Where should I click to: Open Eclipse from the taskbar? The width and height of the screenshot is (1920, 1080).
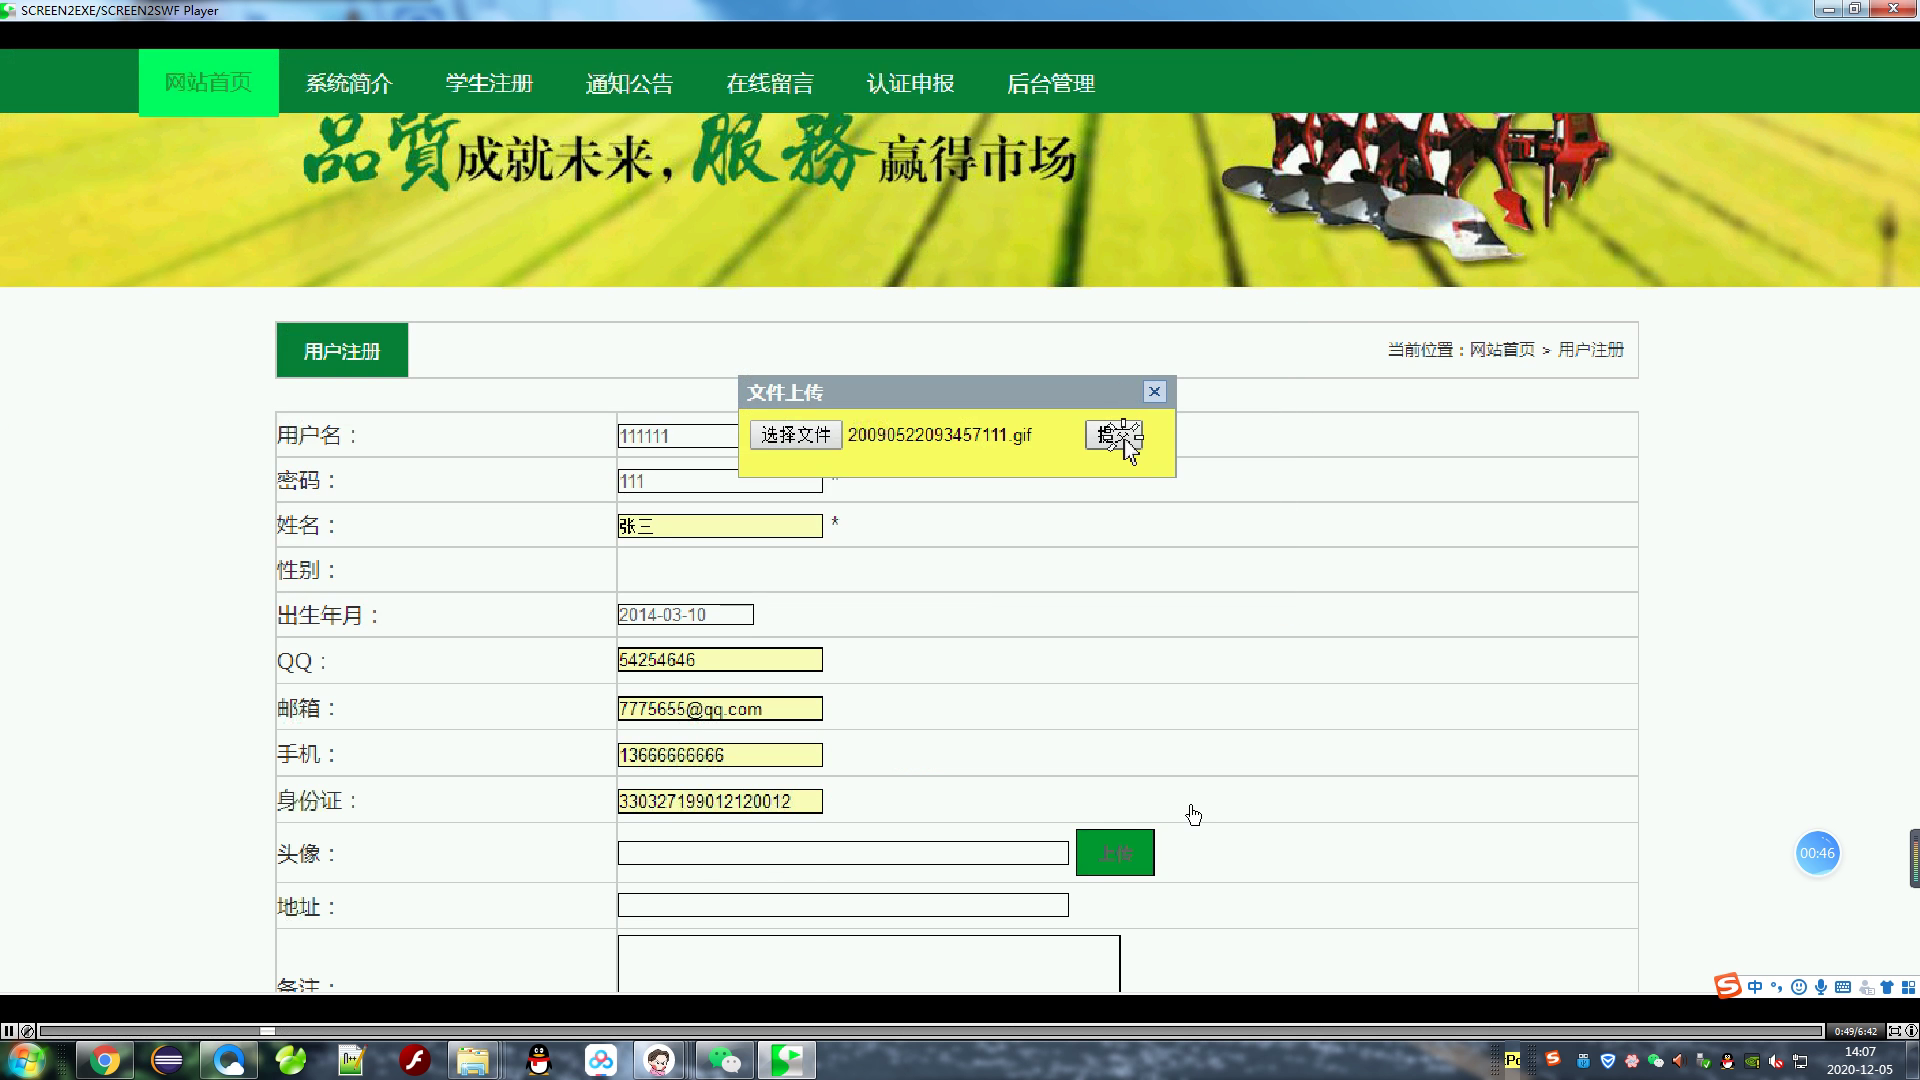click(167, 1060)
